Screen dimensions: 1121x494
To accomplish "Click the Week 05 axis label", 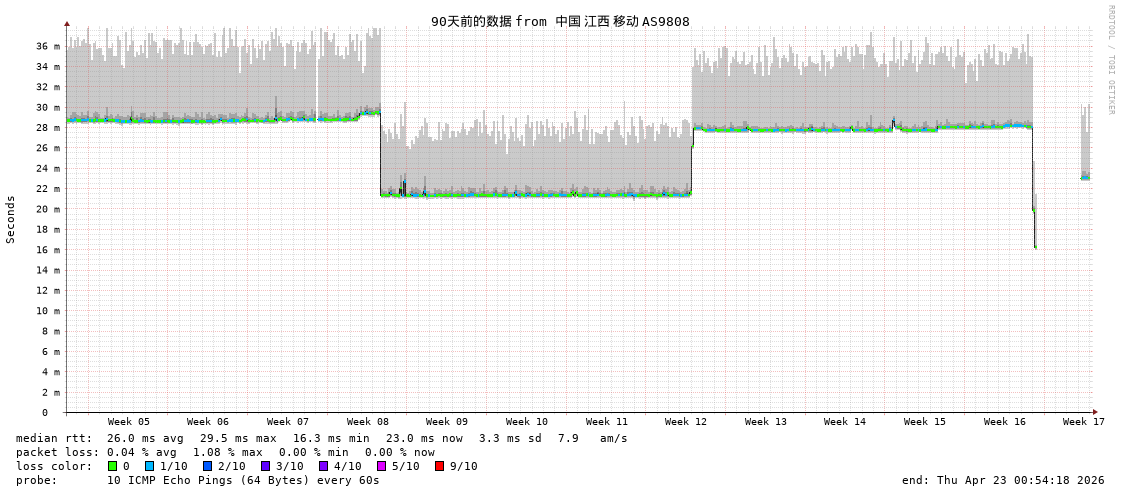I will point(129,422).
